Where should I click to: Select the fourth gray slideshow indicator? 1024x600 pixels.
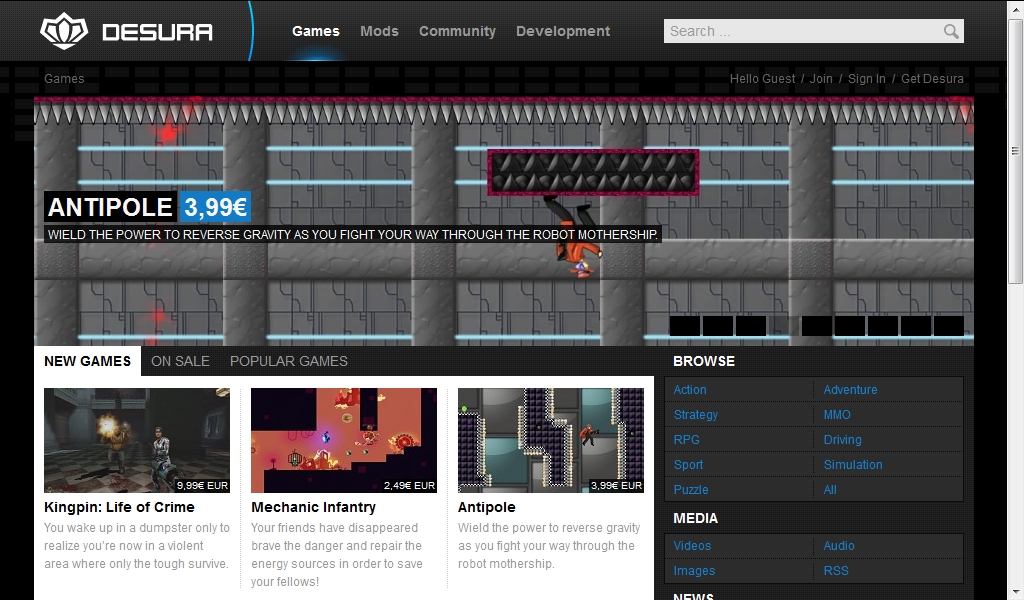tap(784, 326)
